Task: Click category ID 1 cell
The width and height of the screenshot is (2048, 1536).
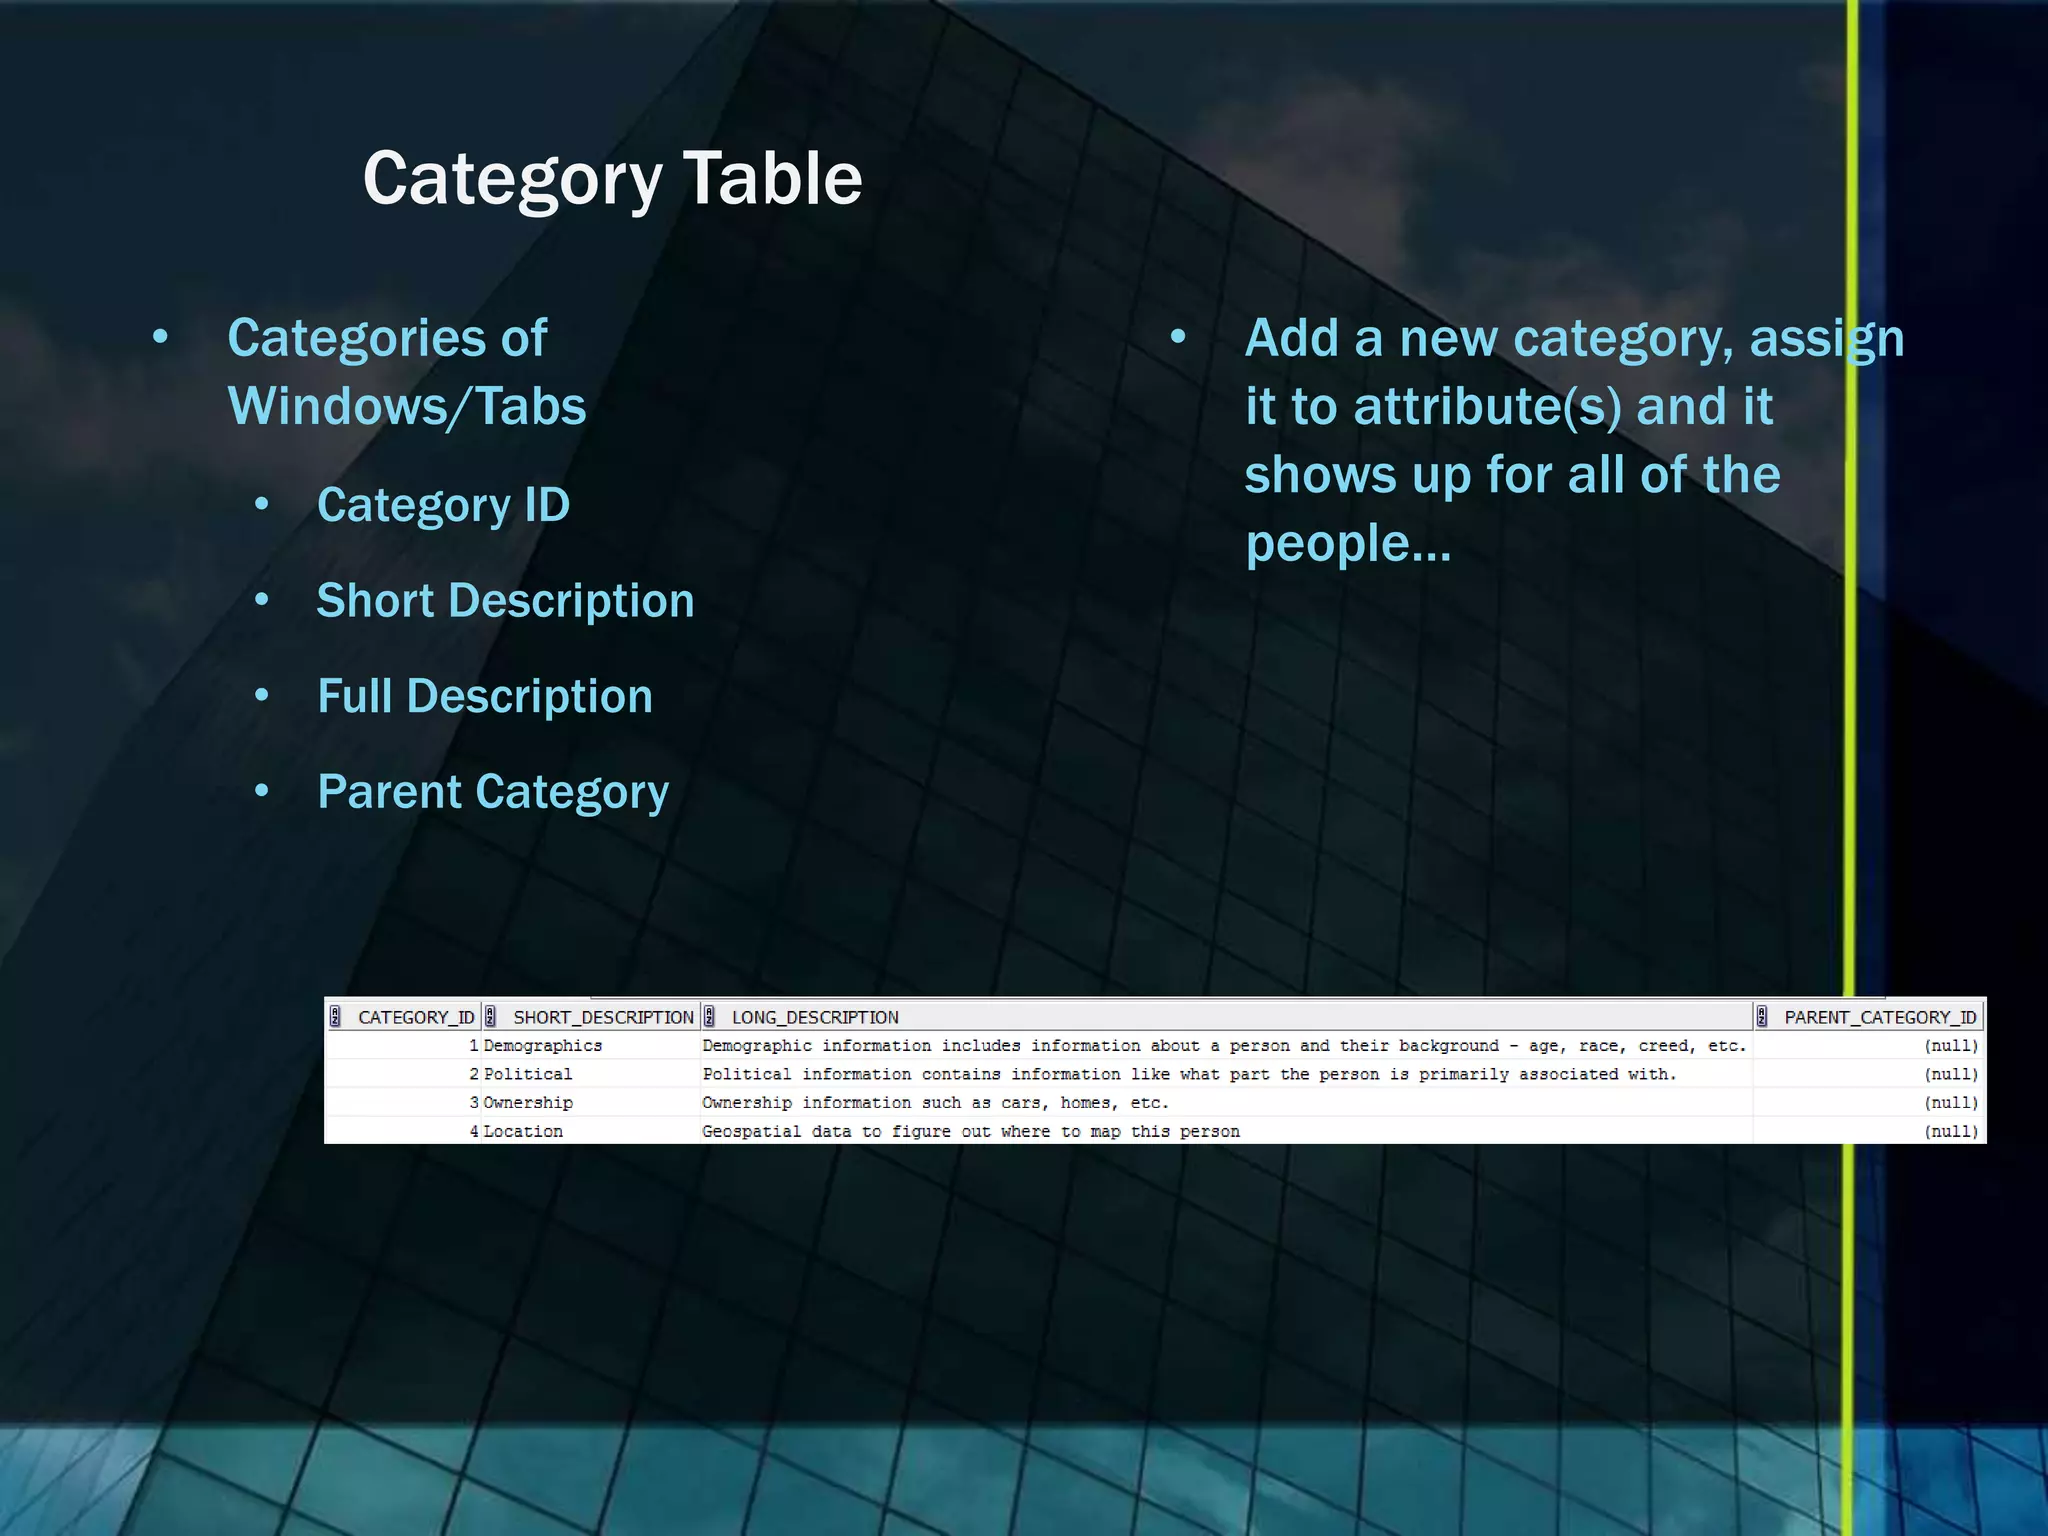Action: click(403, 1046)
